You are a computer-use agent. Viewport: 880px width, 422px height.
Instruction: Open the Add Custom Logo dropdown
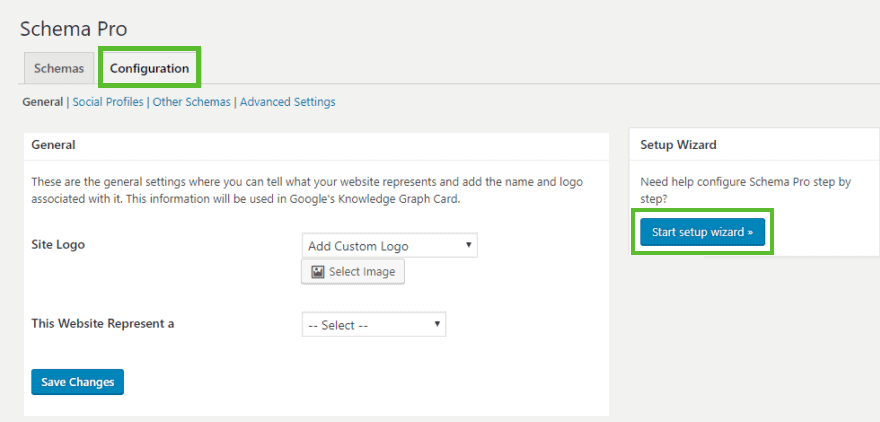pyautogui.click(x=389, y=246)
